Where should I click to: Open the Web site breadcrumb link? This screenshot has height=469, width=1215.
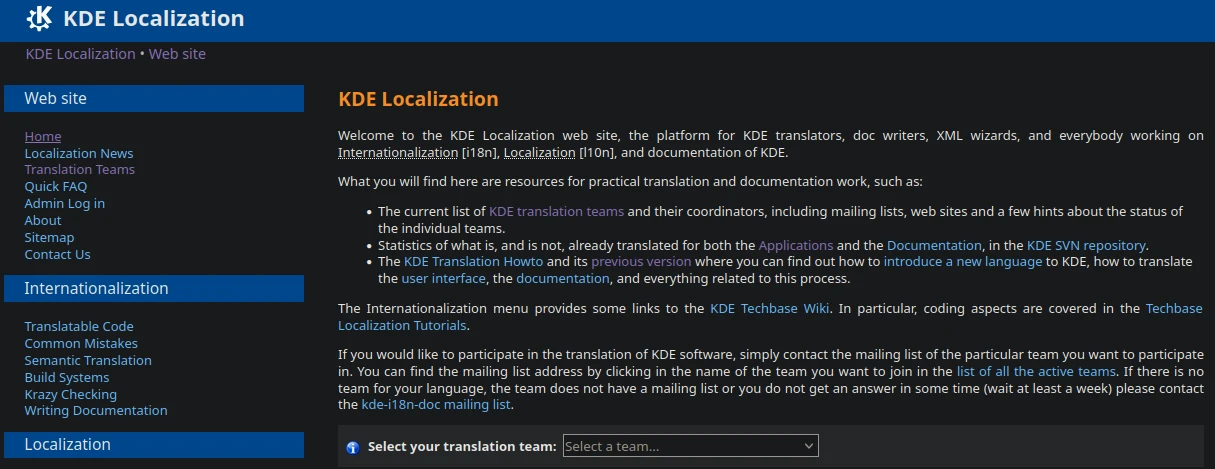click(177, 54)
